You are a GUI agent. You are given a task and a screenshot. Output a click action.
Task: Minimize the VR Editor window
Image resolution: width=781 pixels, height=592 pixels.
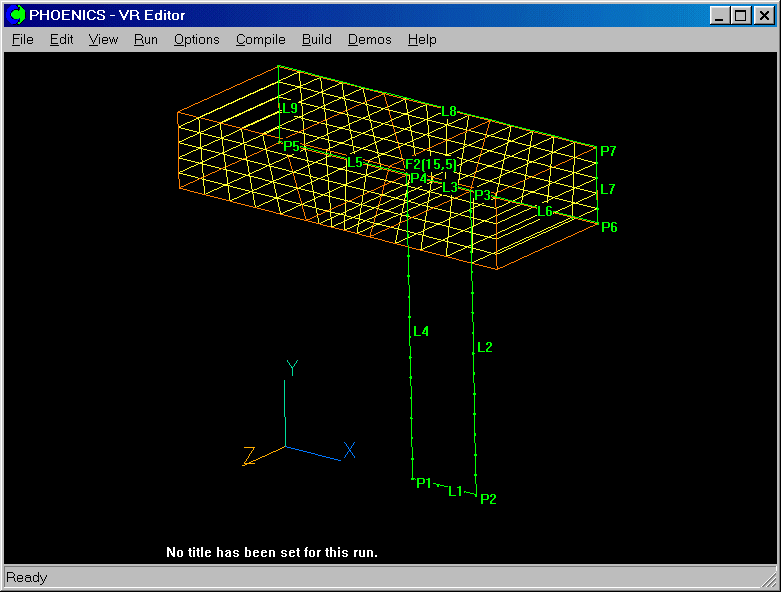point(720,15)
